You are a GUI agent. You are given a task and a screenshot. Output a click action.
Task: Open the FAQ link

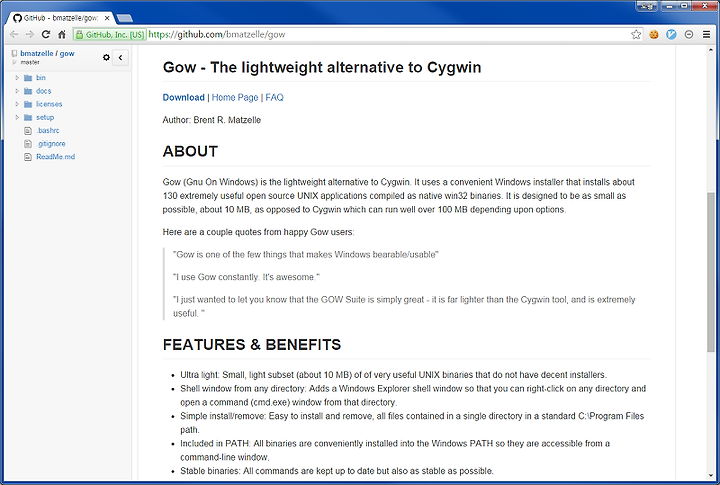[275, 97]
